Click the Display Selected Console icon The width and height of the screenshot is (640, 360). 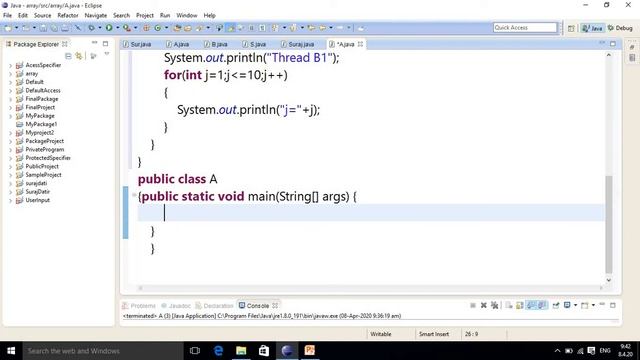[x=567, y=305]
